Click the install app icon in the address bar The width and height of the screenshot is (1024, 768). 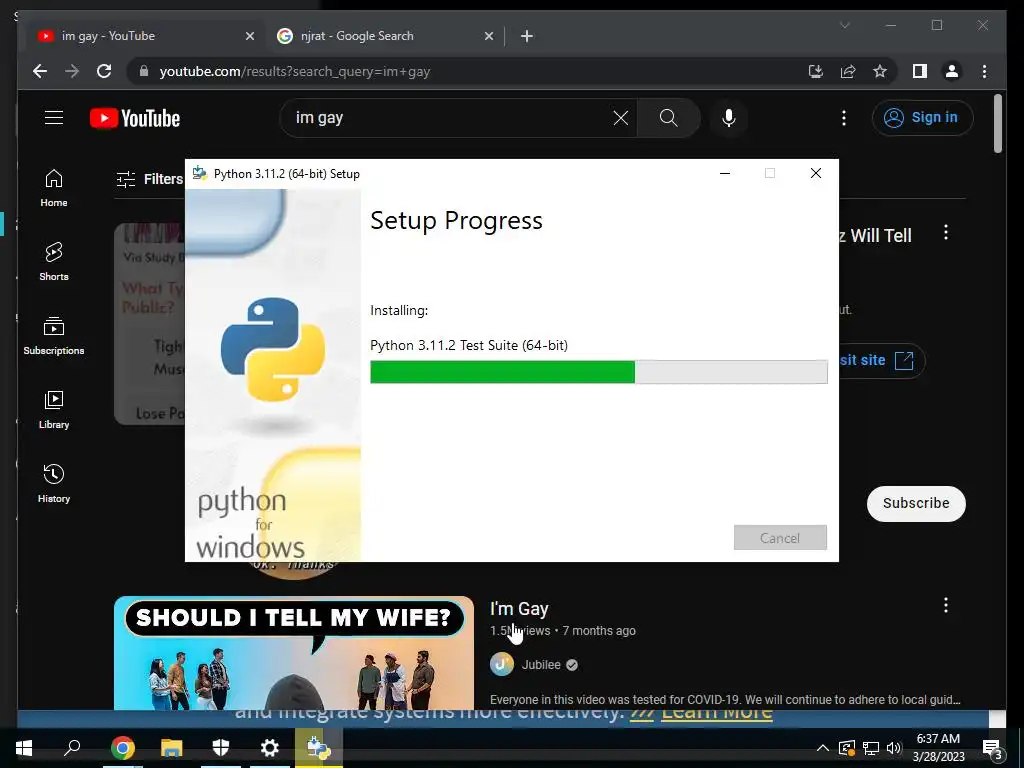(816, 71)
